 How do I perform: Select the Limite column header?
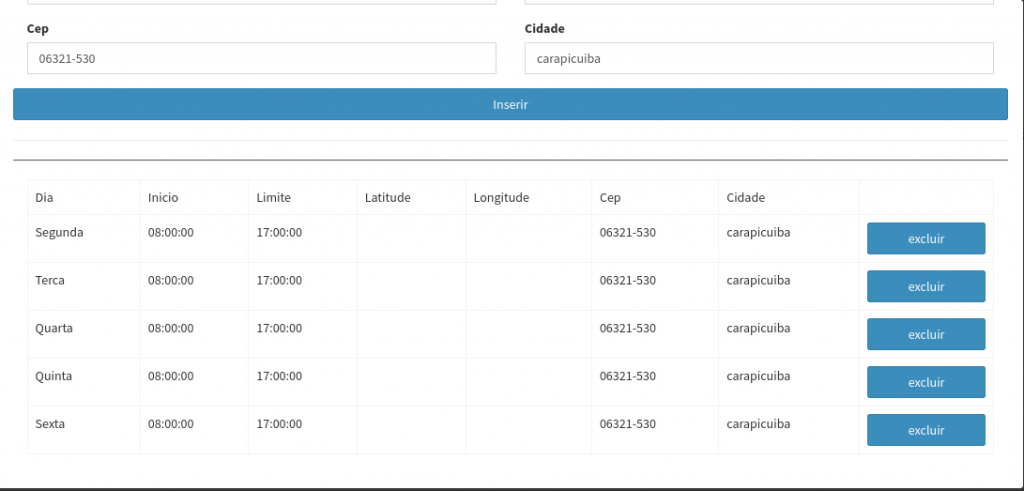[273, 198]
